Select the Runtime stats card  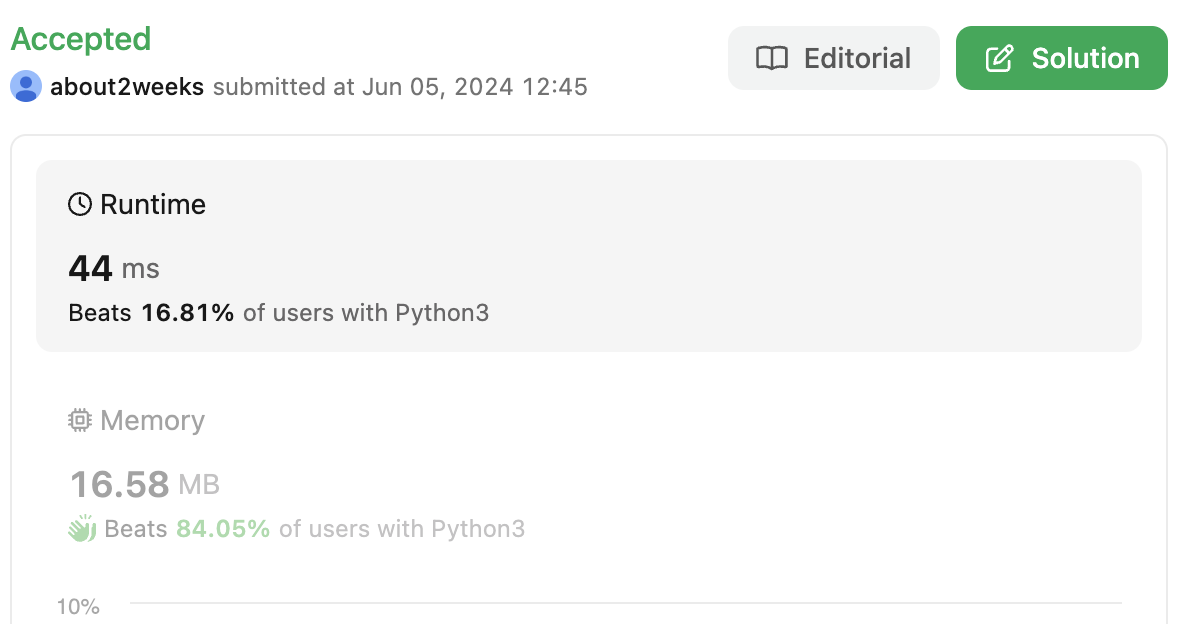click(x=589, y=256)
